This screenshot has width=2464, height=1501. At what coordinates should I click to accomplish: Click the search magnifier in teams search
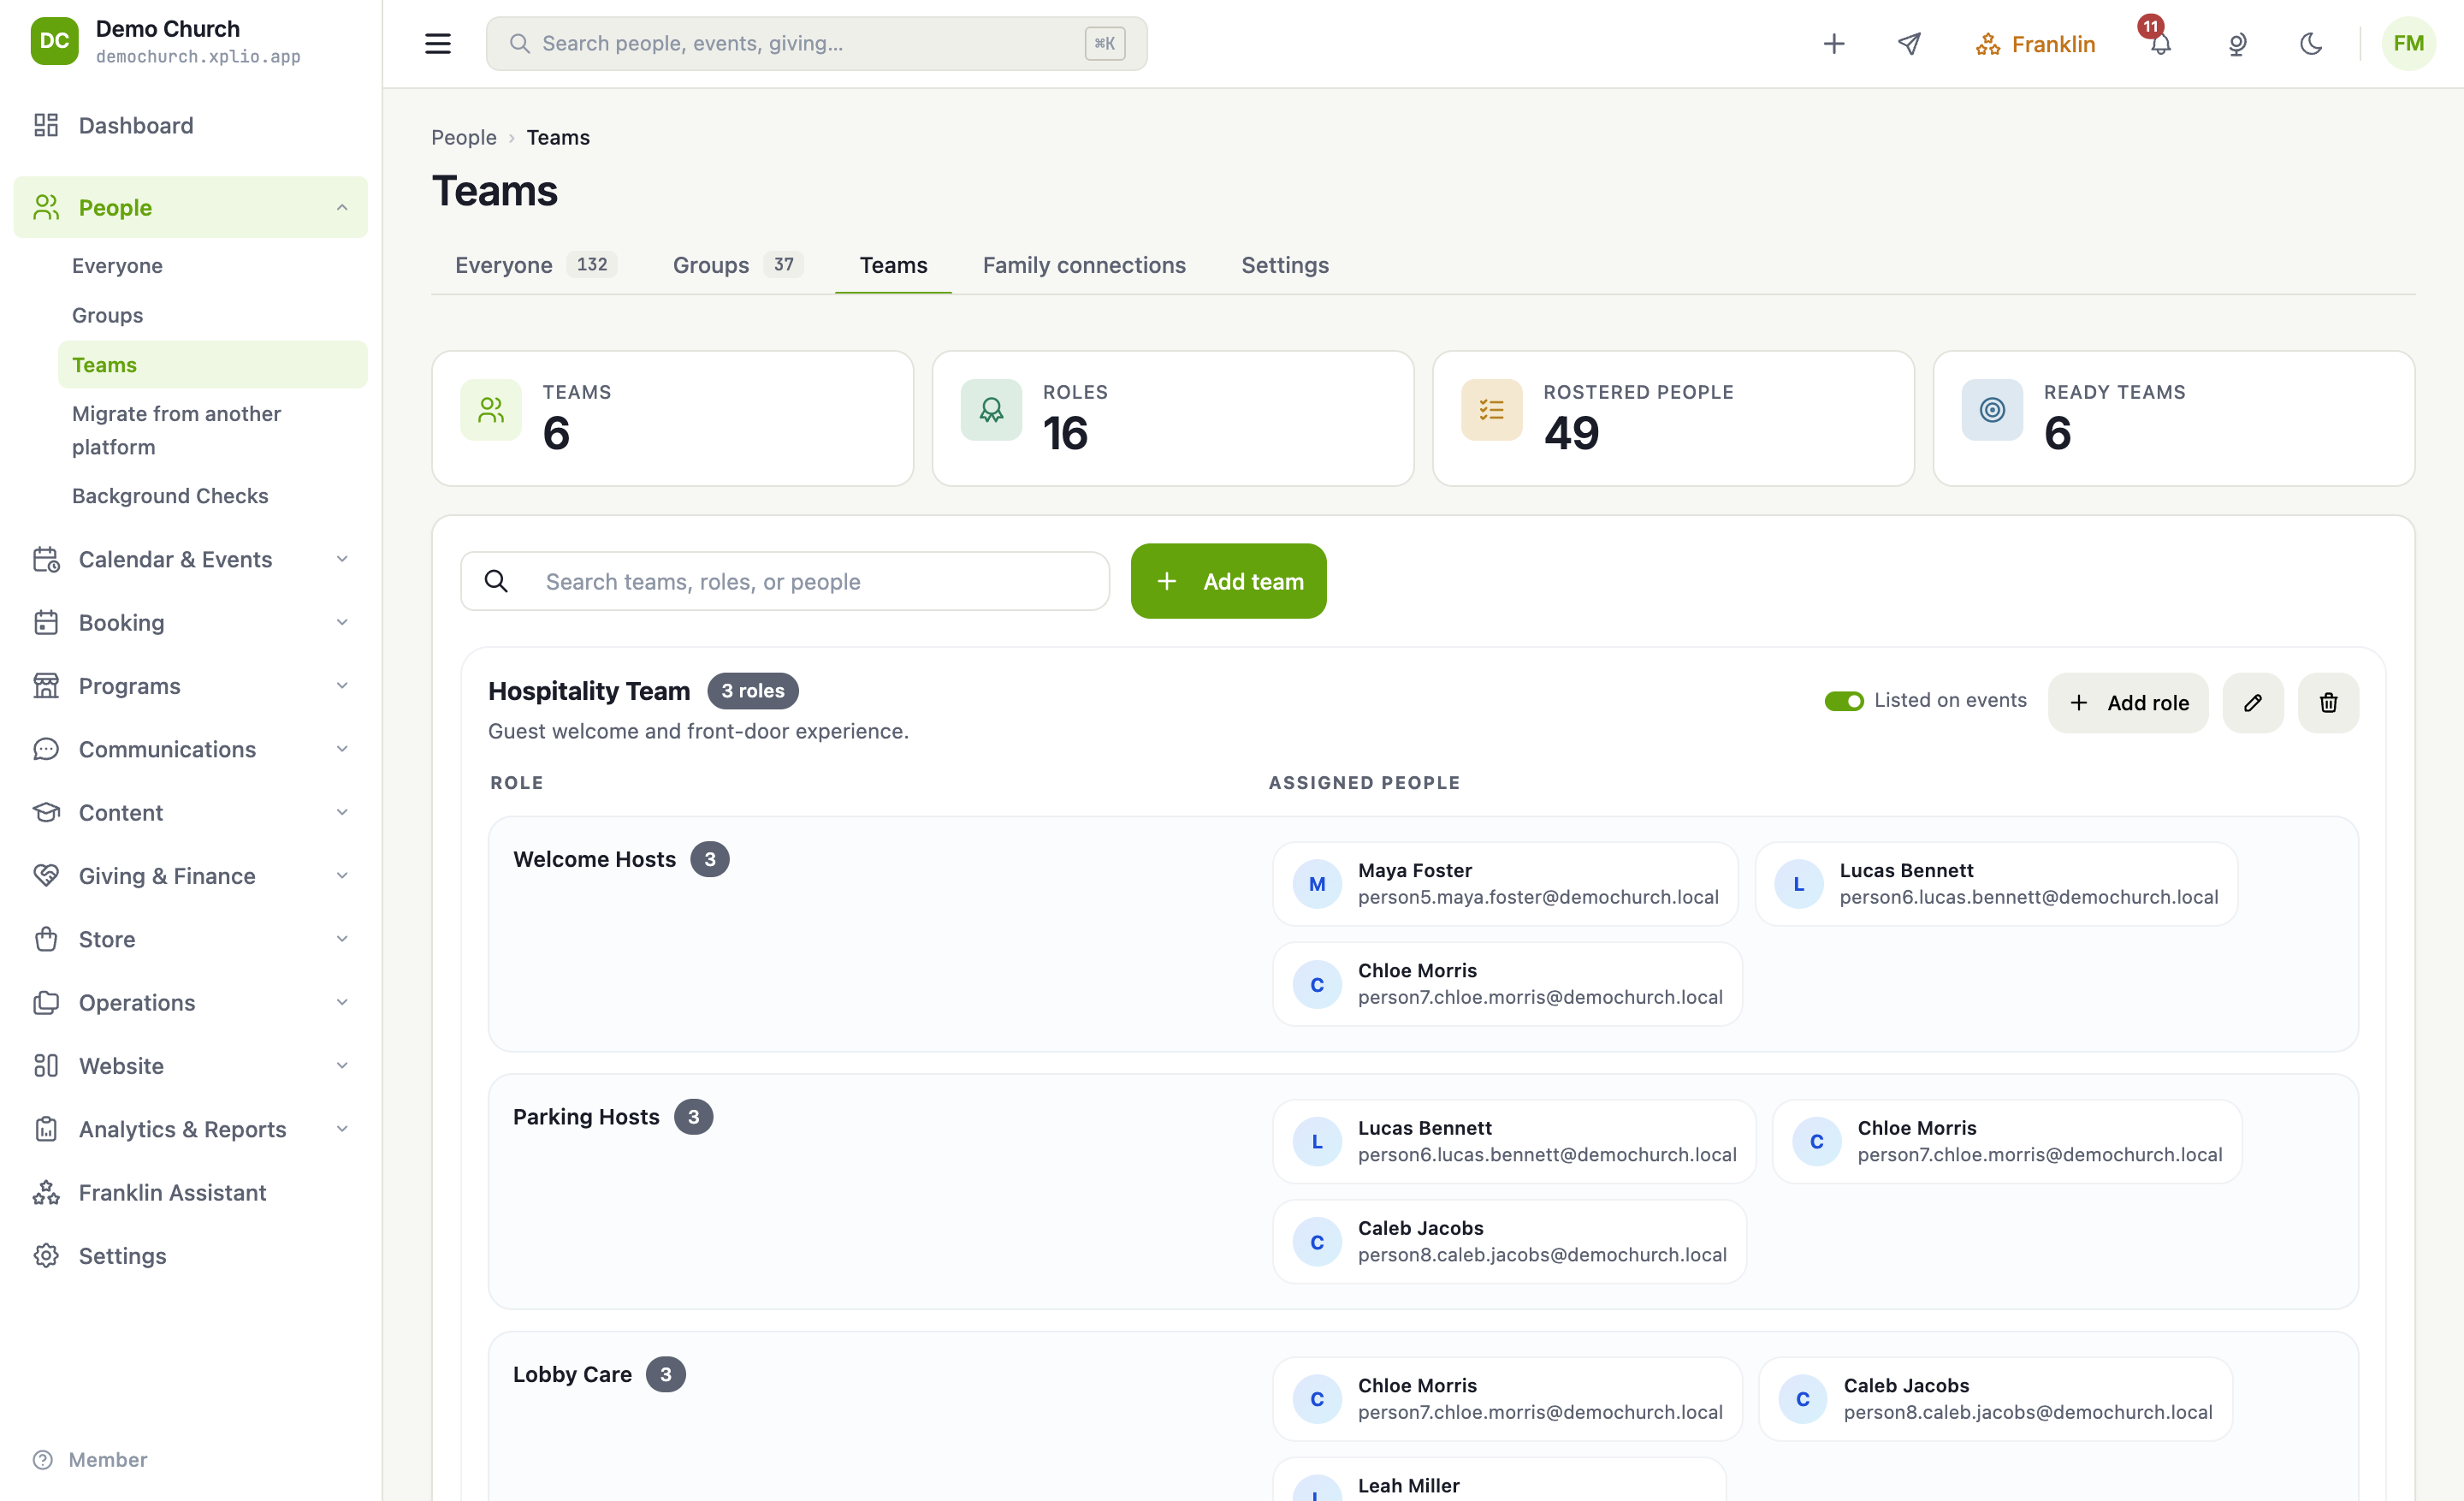496,581
